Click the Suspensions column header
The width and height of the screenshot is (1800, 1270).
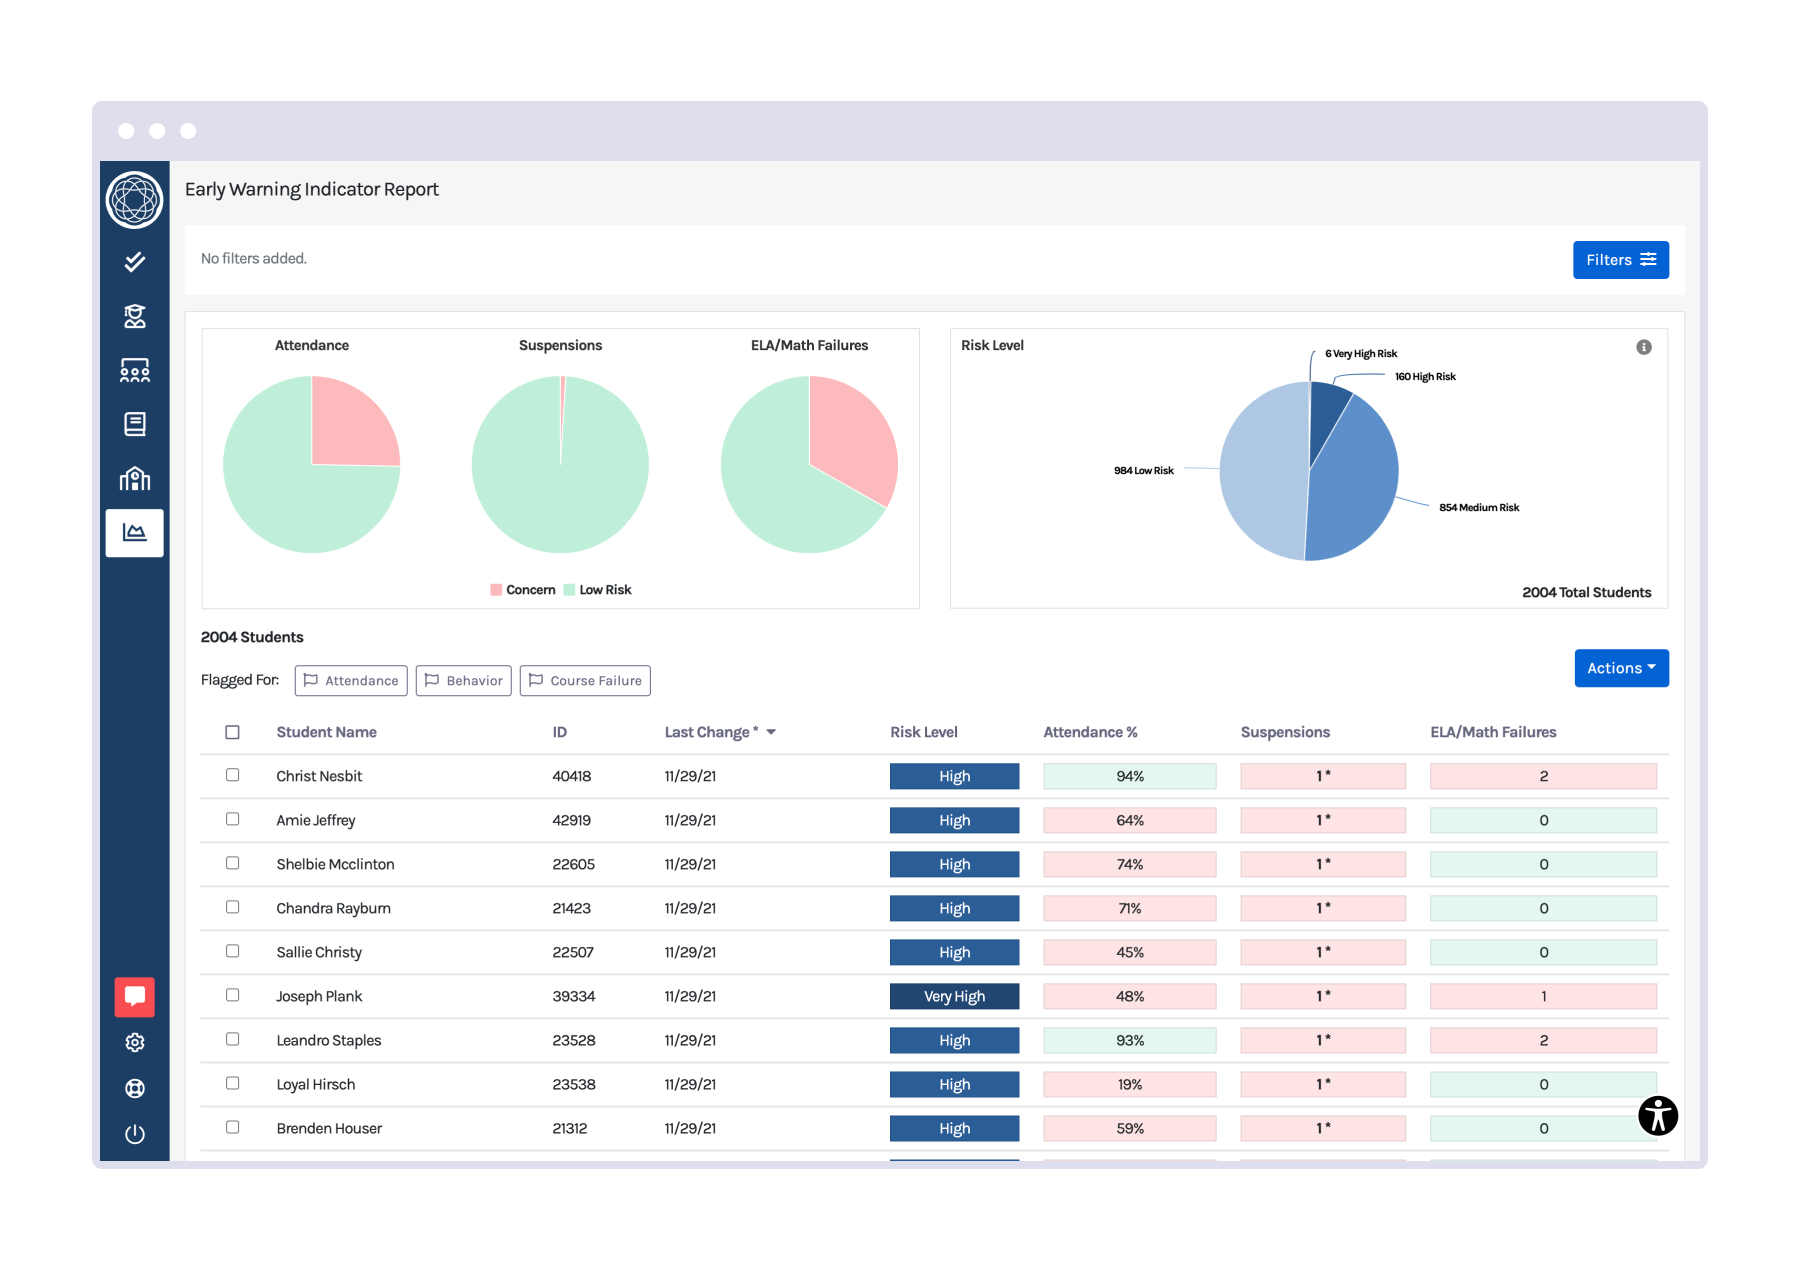1285,732
